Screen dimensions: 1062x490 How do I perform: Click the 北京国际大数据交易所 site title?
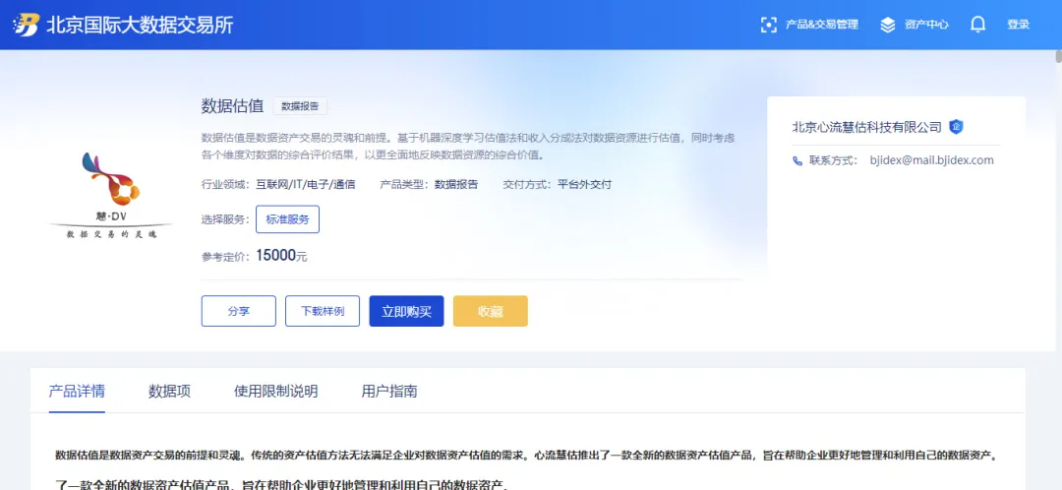[140, 25]
